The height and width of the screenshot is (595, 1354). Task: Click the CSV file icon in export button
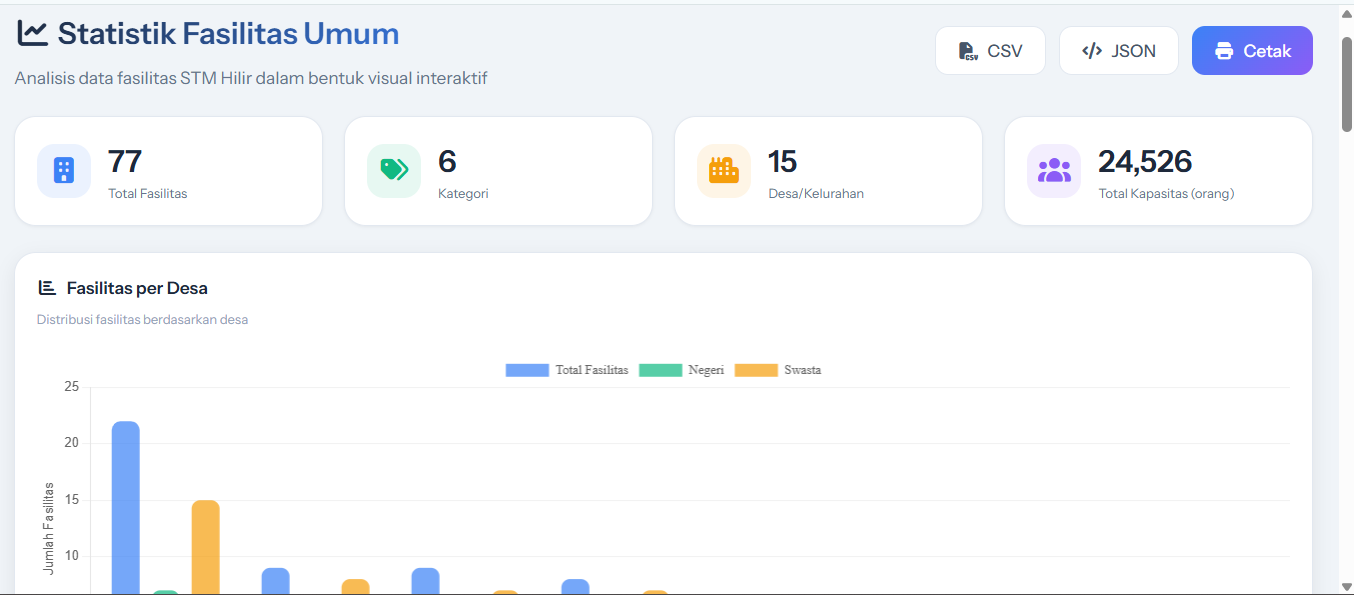(968, 51)
